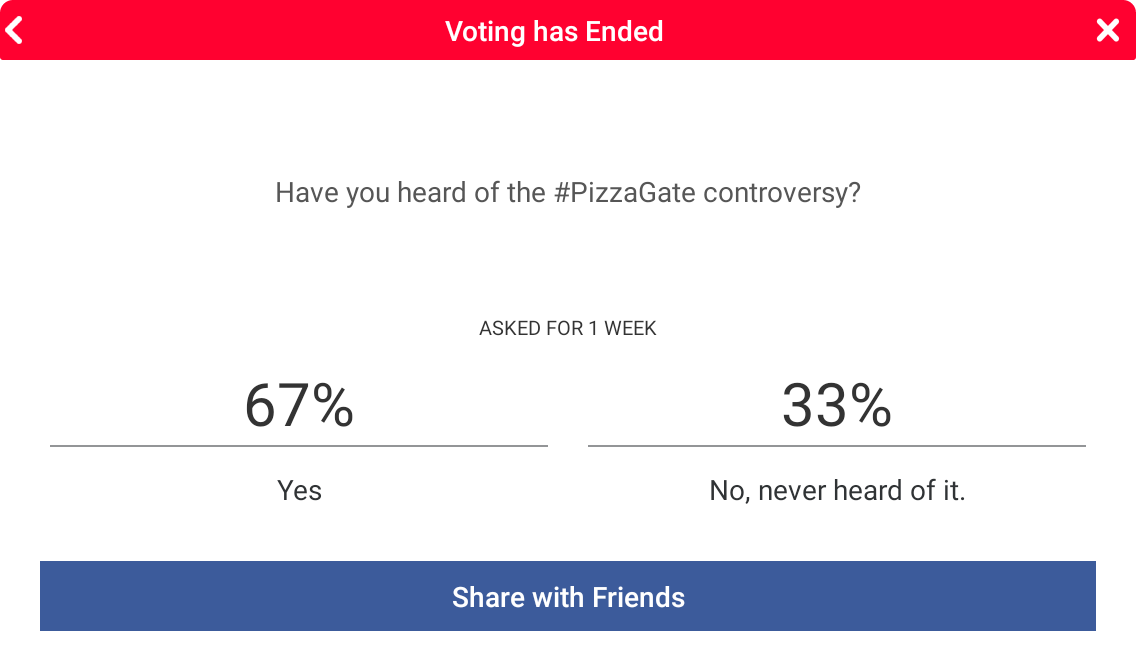This screenshot has width=1136, height=671.
Task: Click the word 'Friends' on the blue button
Action: pyautogui.click(x=638, y=597)
